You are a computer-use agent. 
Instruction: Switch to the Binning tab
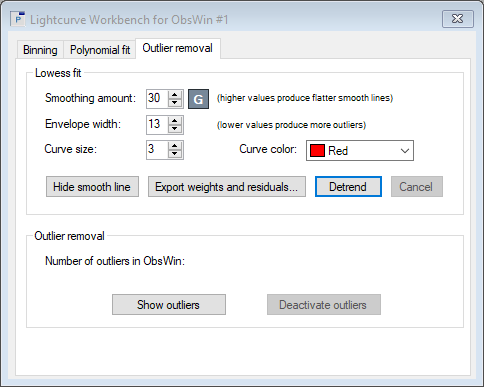[40, 50]
